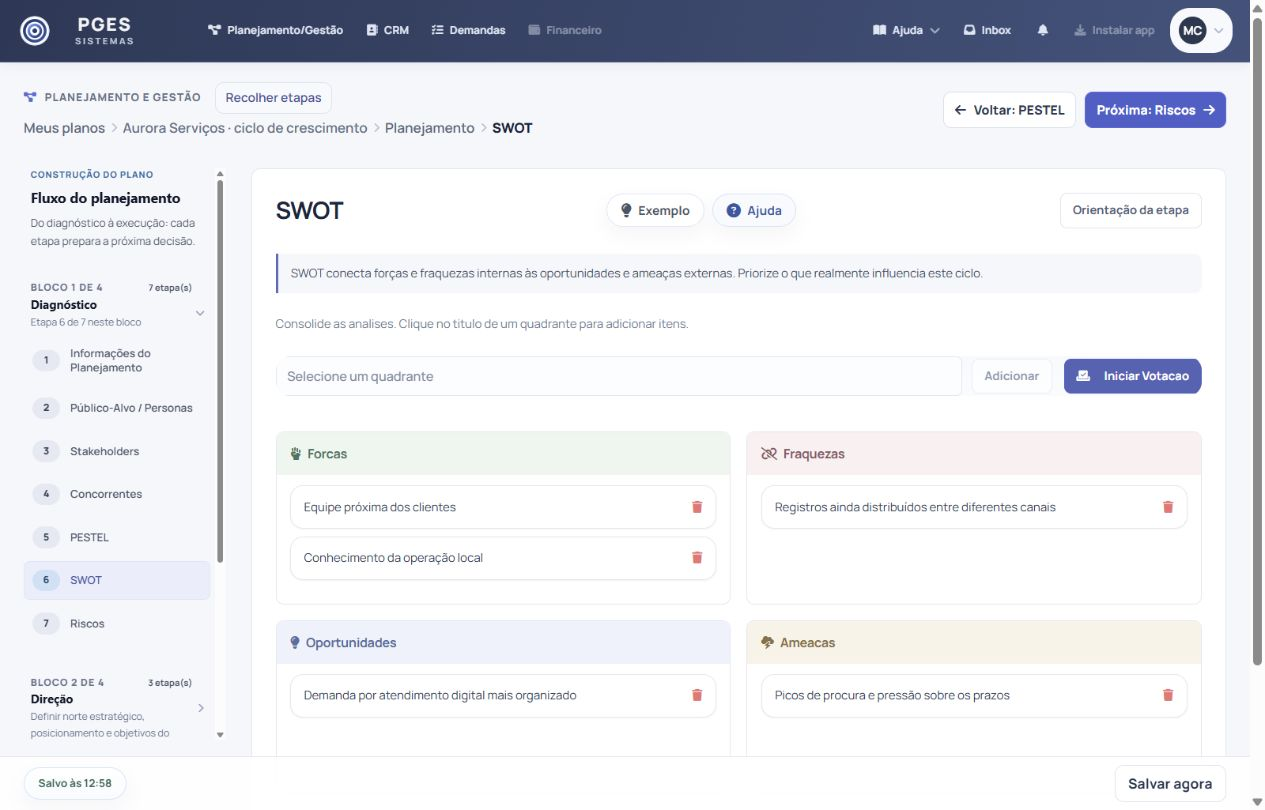Delete the 'Picos de procura' threat item
This screenshot has height=810, width=1265.
pos(1168,695)
